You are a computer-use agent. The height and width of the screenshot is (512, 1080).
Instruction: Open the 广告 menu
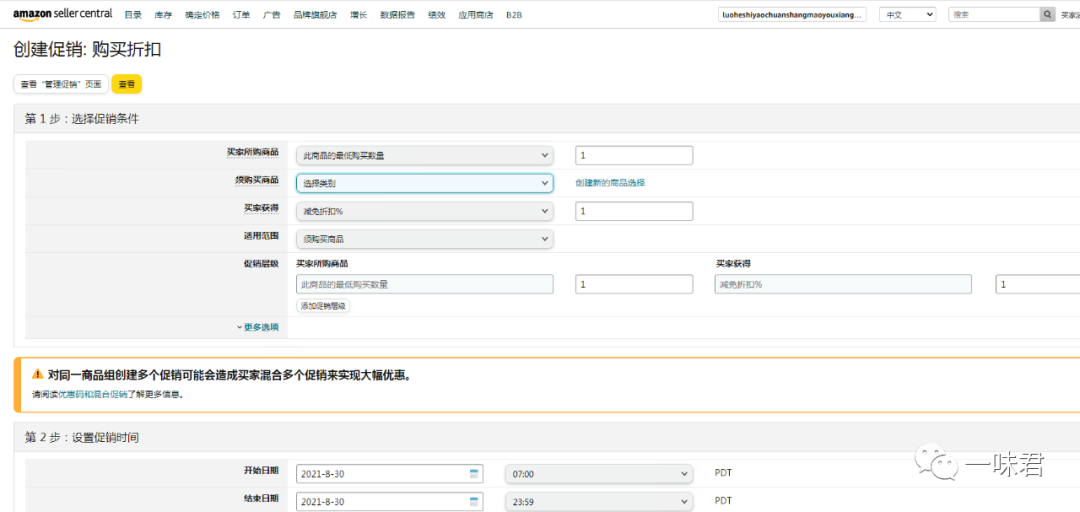tap(271, 14)
